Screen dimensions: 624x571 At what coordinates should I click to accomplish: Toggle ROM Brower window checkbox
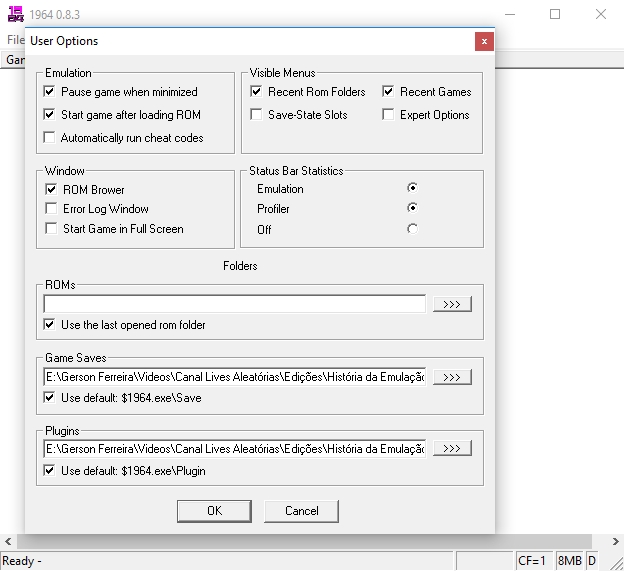[51, 189]
